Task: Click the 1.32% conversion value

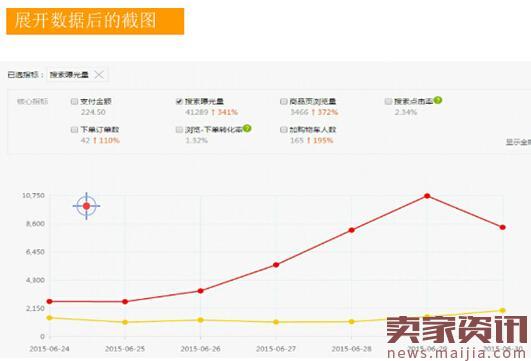Action: (x=196, y=140)
